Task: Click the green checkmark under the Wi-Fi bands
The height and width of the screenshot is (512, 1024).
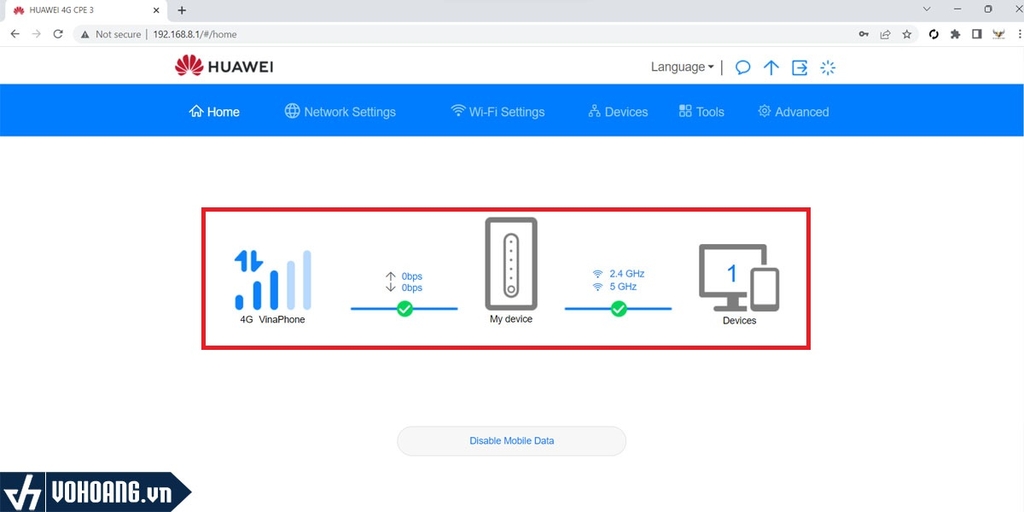Action: [618, 308]
